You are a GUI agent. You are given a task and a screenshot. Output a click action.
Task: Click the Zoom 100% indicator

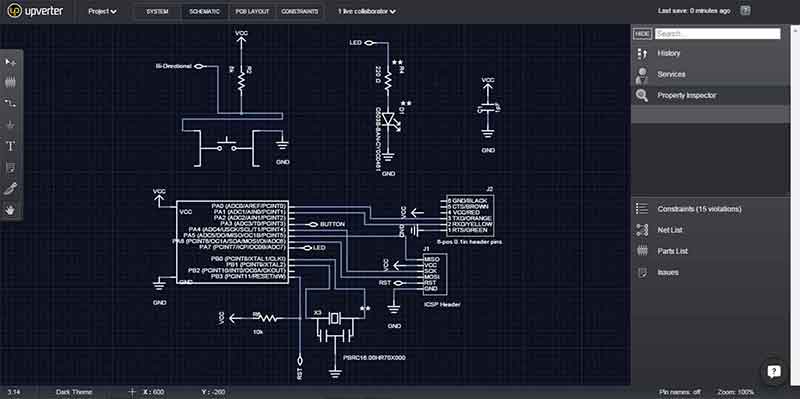point(735,392)
